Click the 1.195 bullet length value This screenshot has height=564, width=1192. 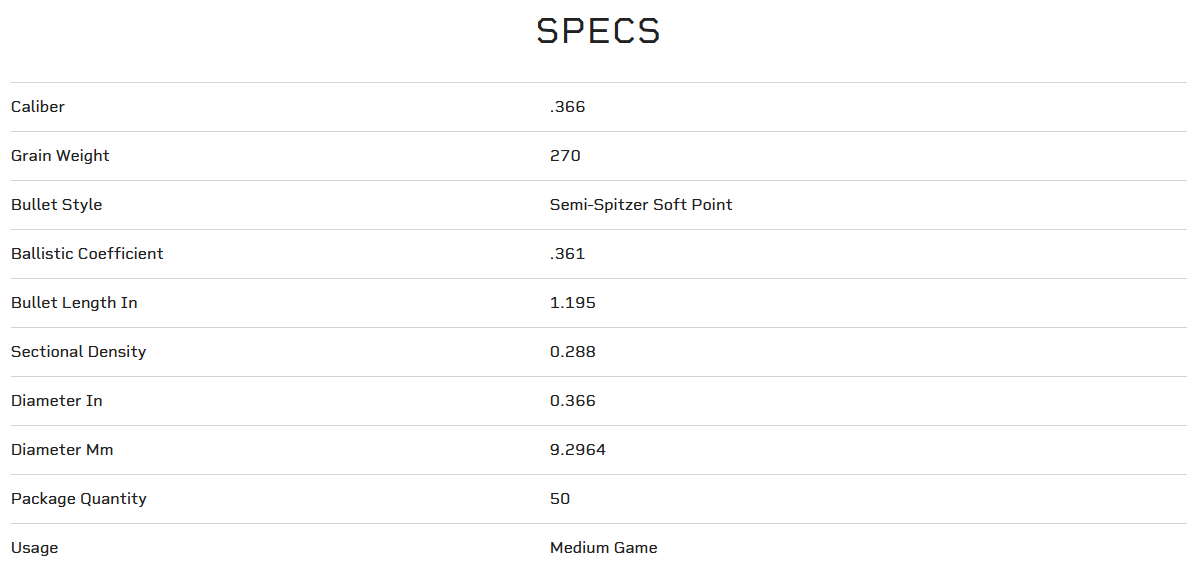(x=572, y=303)
